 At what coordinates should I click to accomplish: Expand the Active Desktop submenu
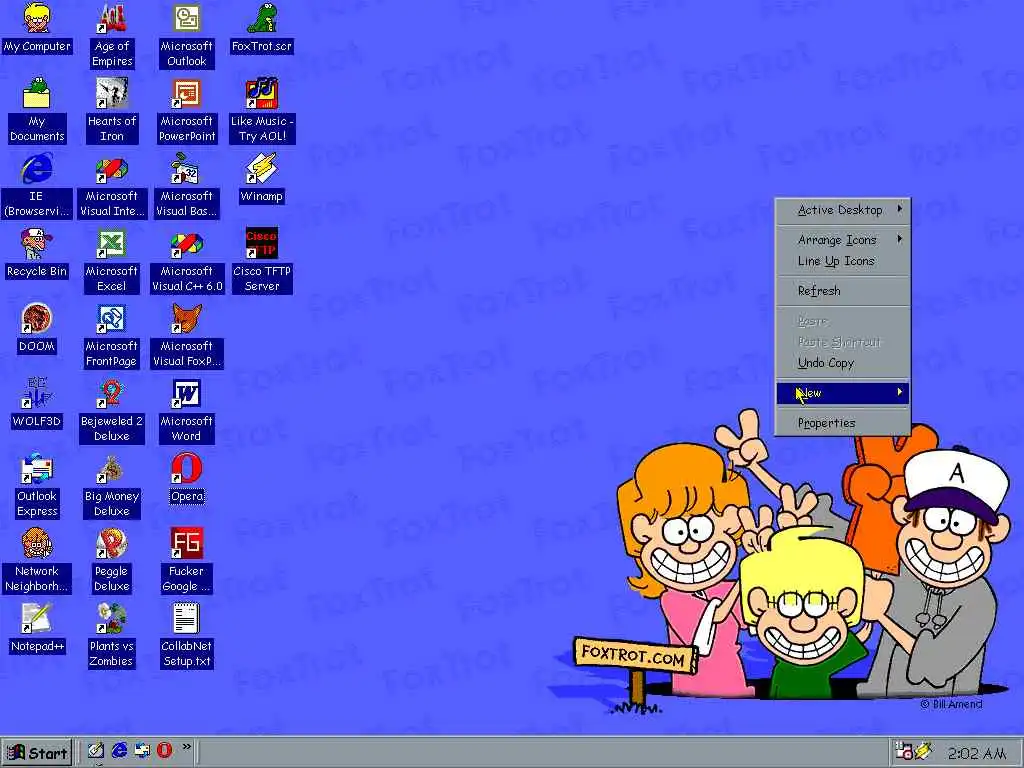tap(842, 210)
